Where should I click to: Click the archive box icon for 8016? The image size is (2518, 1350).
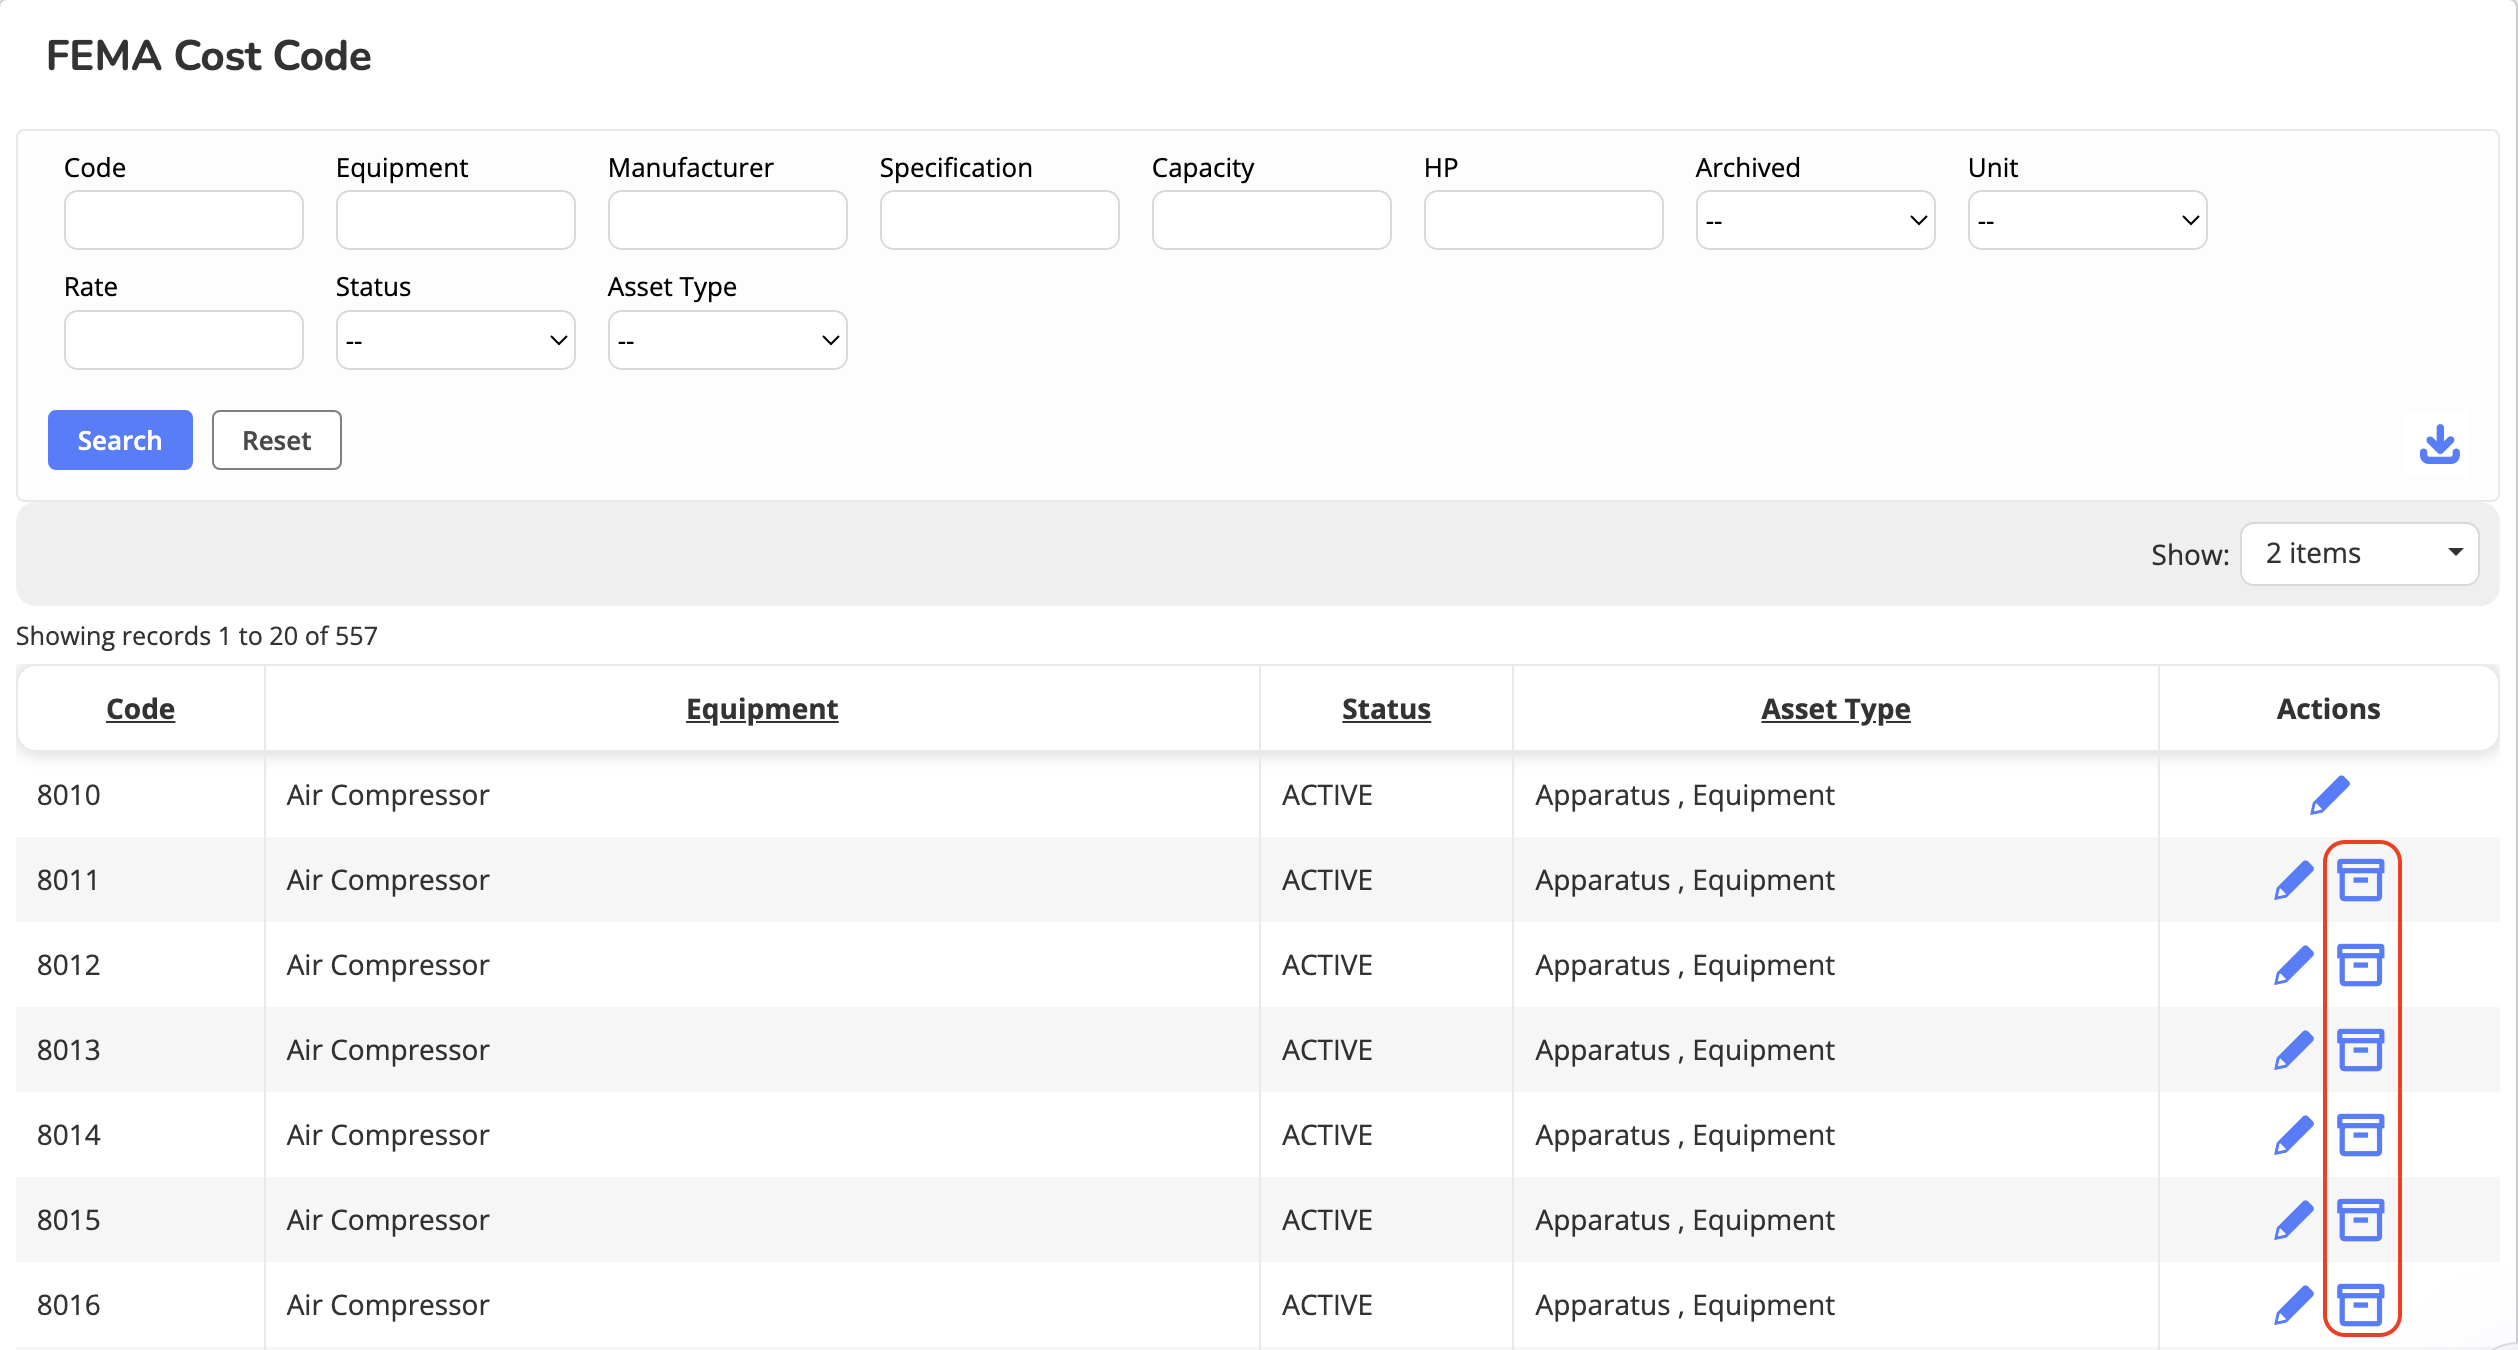tap(2360, 1305)
